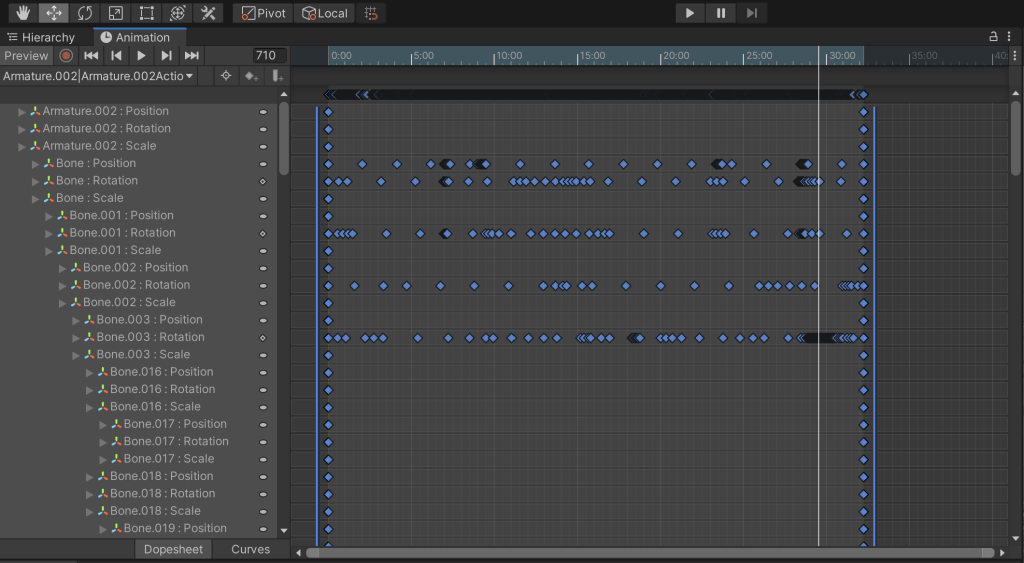Select the Rotate tool
Image resolution: width=1024 pixels, height=563 pixels.
click(x=85, y=13)
